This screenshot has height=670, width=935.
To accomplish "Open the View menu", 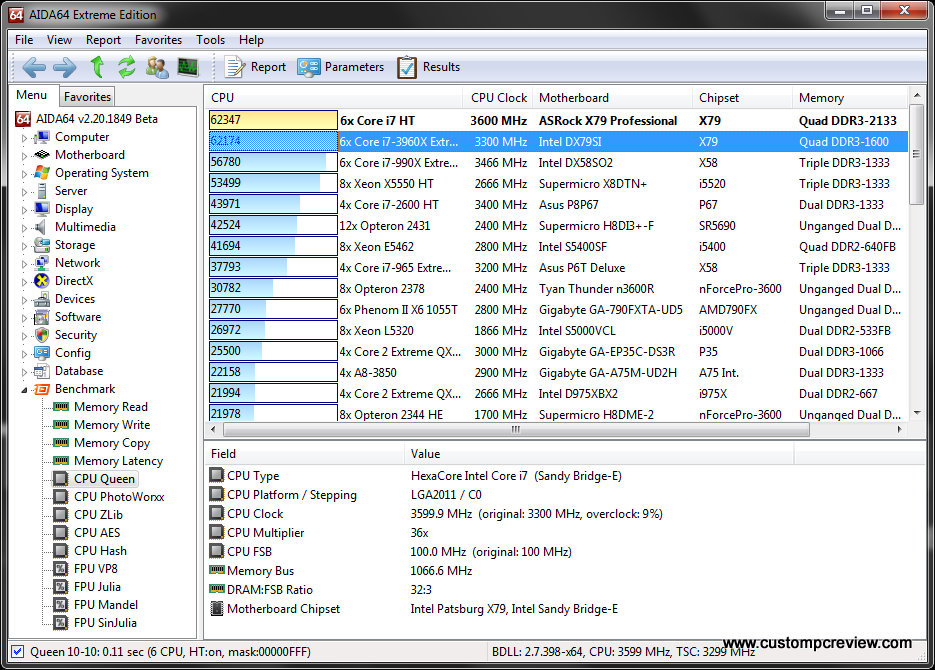I will [x=59, y=40].
